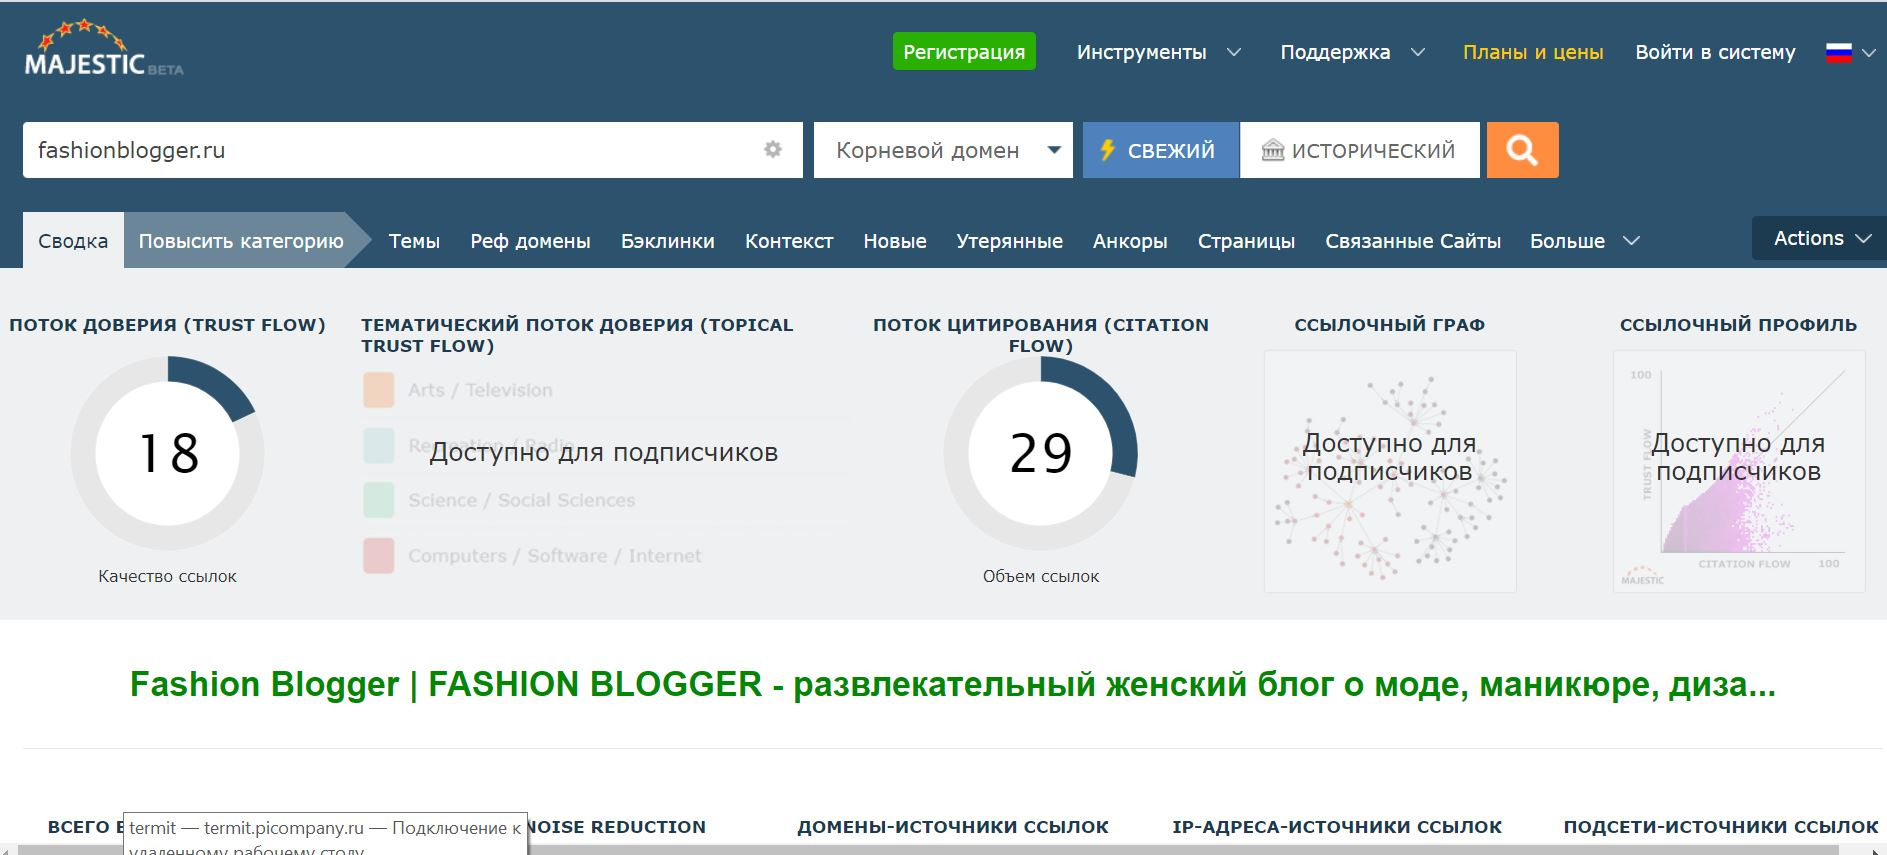This screenshot has width=1887, height=855.
Task: Expand the Больше menu
Action: pyautogui.click(x=1584, y=241)
